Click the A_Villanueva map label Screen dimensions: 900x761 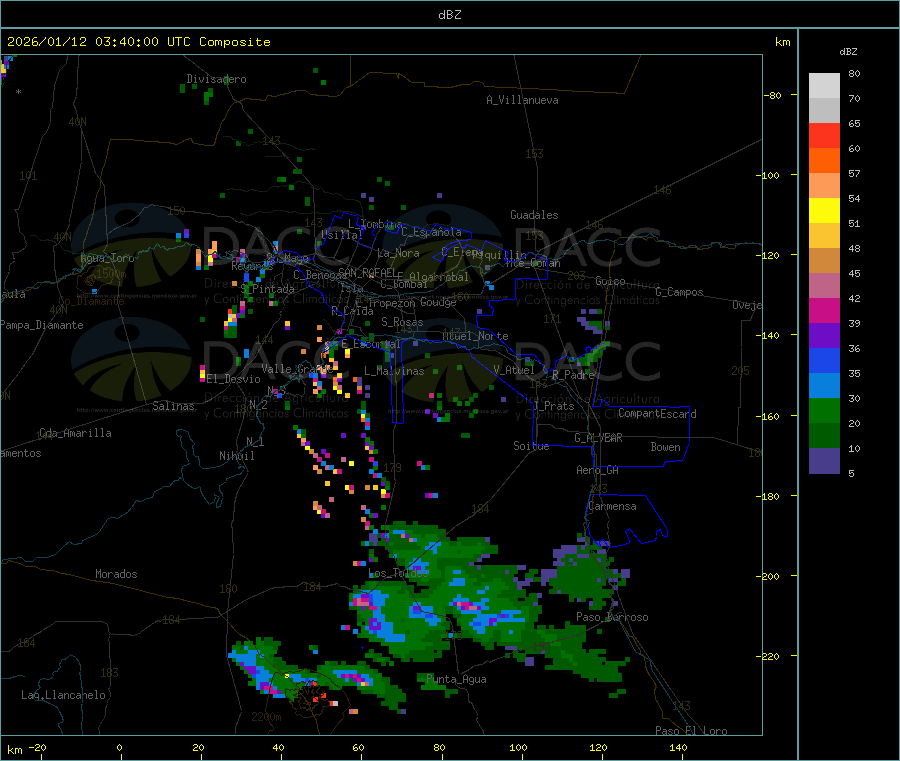(522, 100)
